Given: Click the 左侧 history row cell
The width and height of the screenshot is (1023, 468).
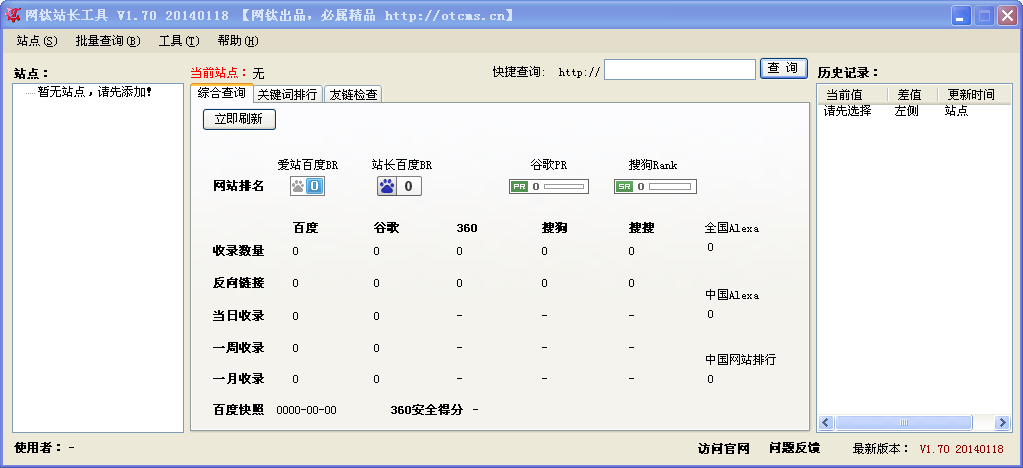Looking at the screenshot, I should point(906,111).
